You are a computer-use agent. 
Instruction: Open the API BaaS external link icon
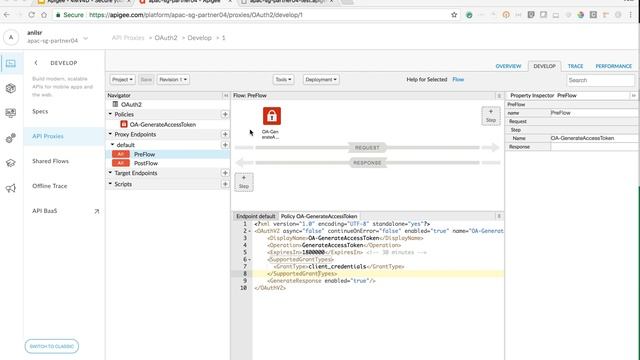[x=96, y=211]
